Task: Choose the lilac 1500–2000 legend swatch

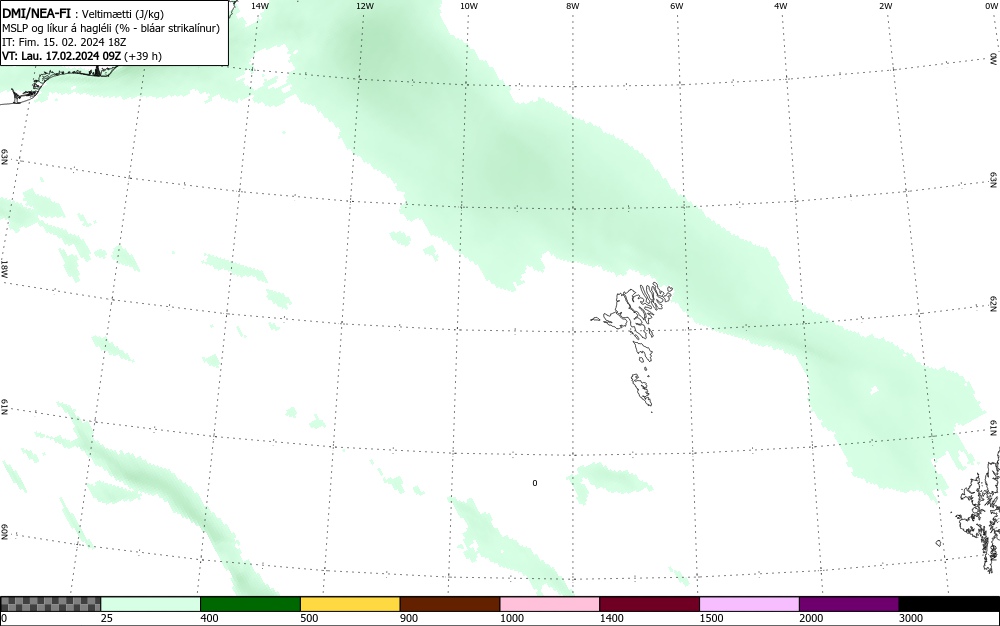Action: [749, 604]
